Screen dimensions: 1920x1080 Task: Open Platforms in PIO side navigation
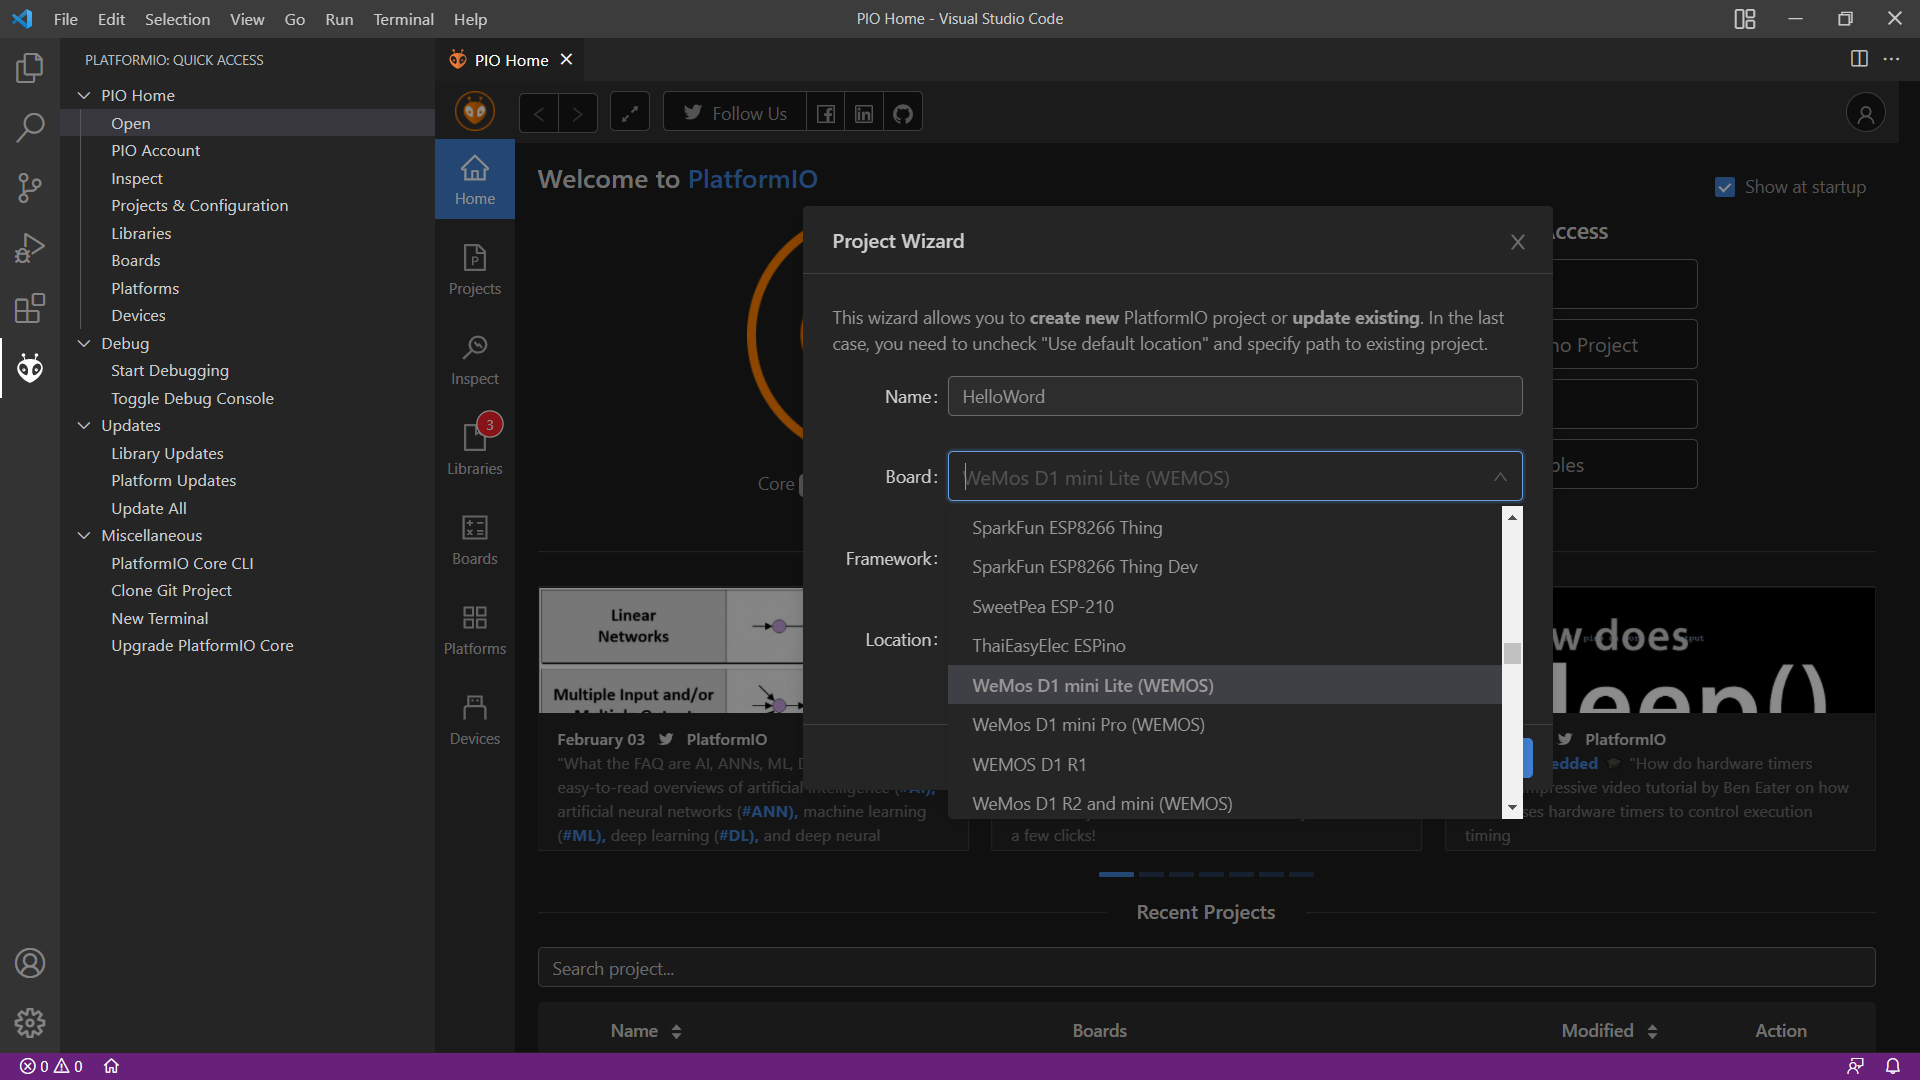coord(475,629)
